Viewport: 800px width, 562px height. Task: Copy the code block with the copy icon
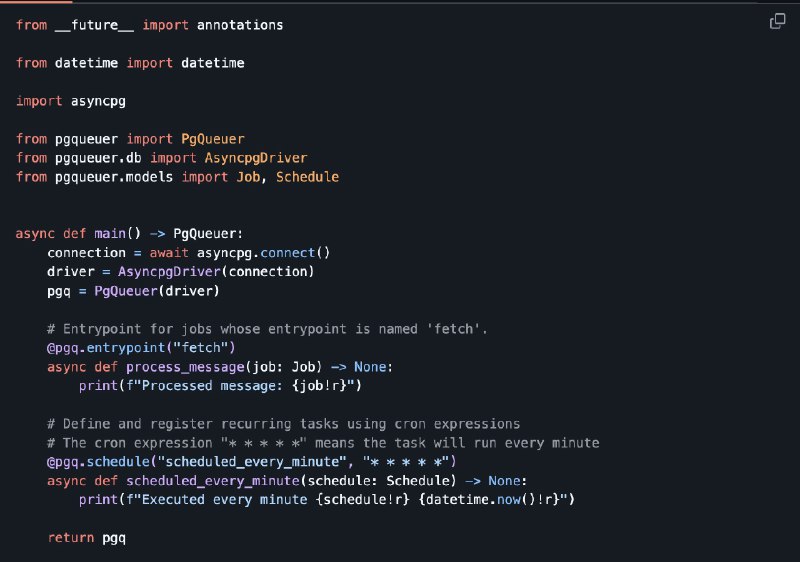pyautogui.click(x=777, y=21)
